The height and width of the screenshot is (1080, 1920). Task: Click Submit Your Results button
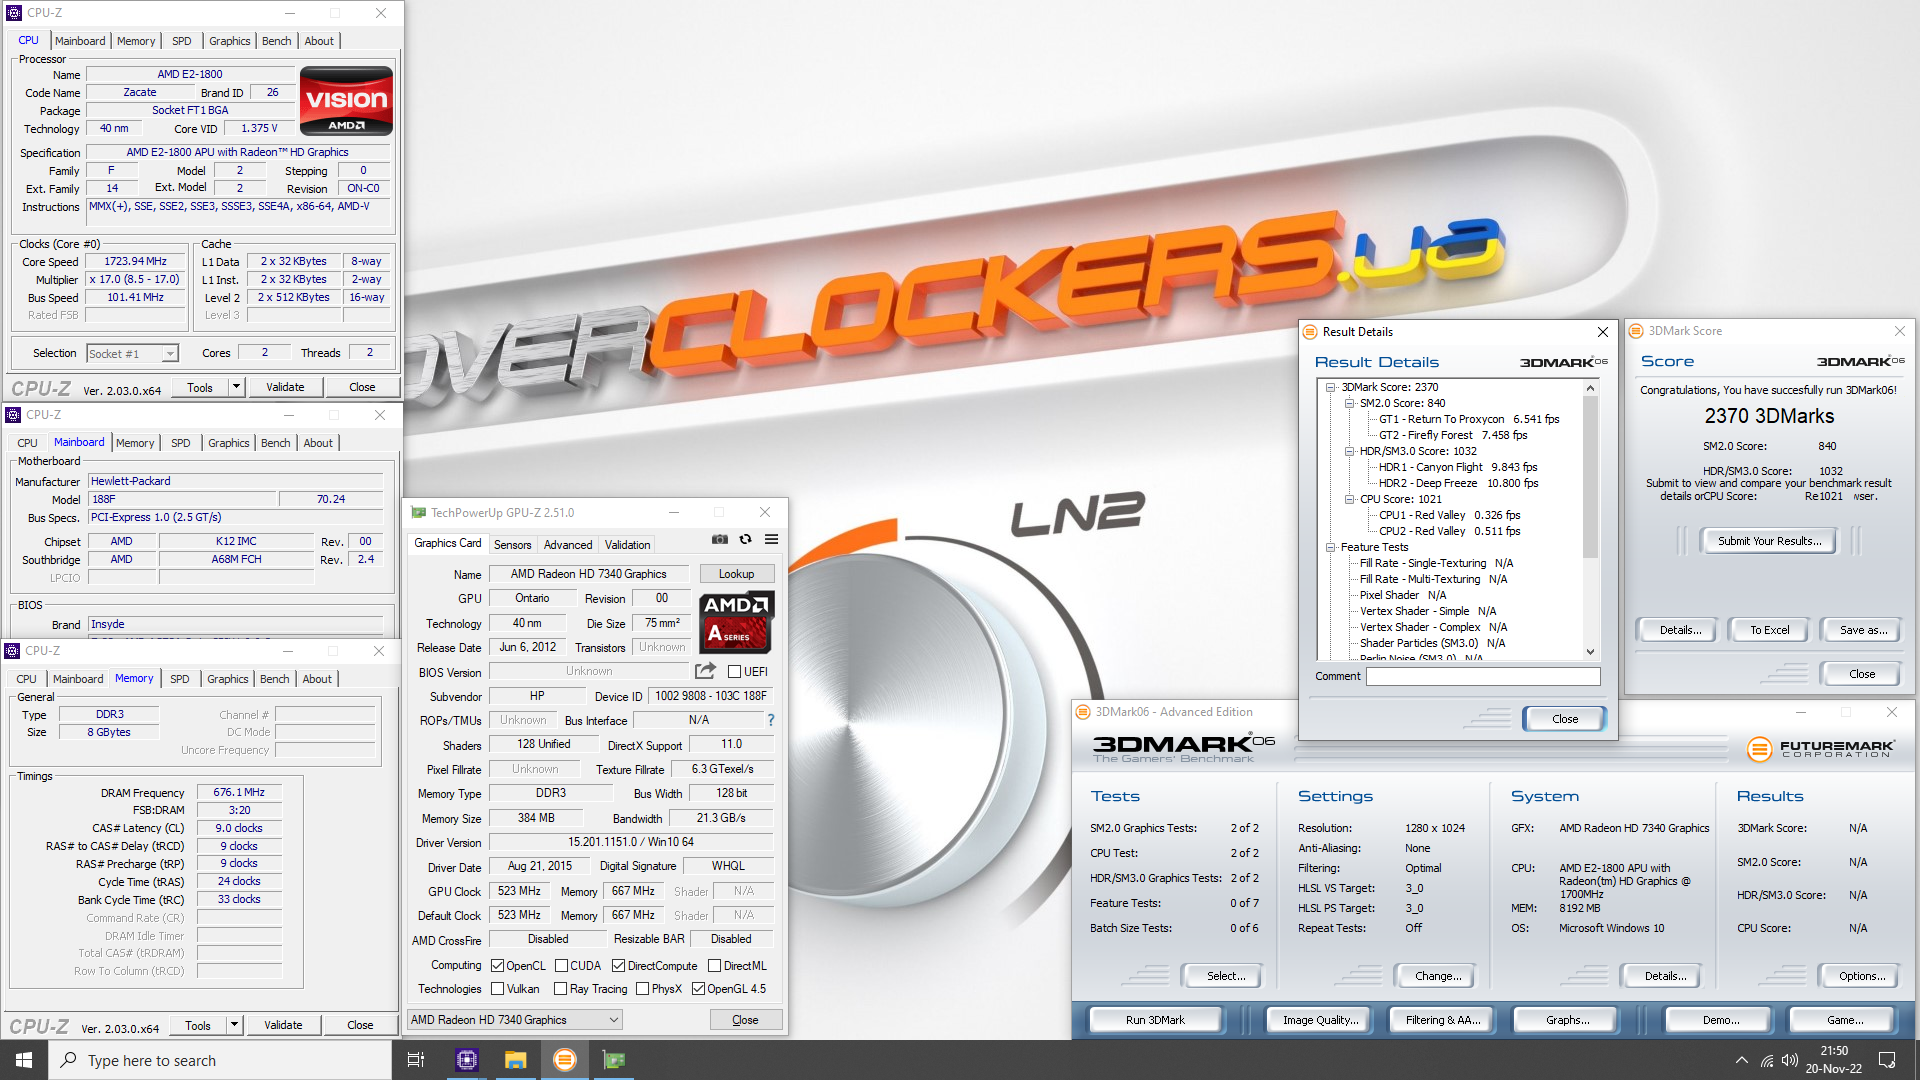(x=1769, y=541)
